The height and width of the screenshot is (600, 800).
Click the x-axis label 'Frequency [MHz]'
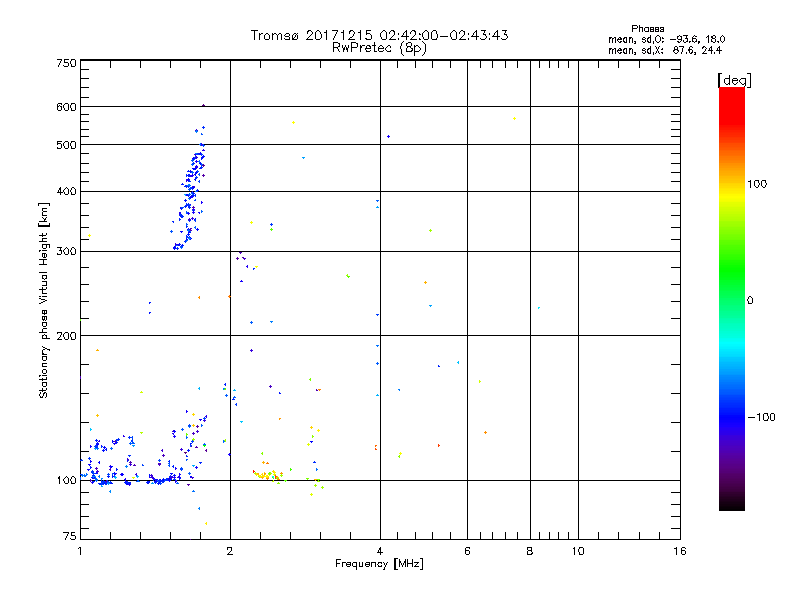pyautogui.click(x=379, y=564)
